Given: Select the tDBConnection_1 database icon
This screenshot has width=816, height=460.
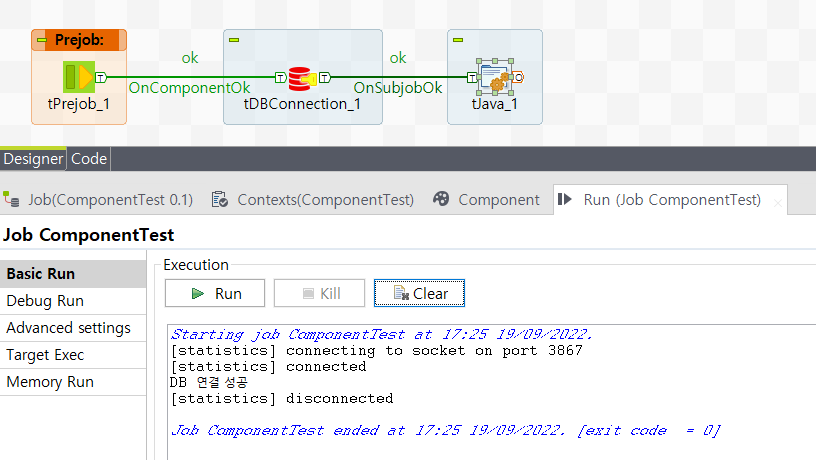Looking at the screenshot, I should (302, 79).
